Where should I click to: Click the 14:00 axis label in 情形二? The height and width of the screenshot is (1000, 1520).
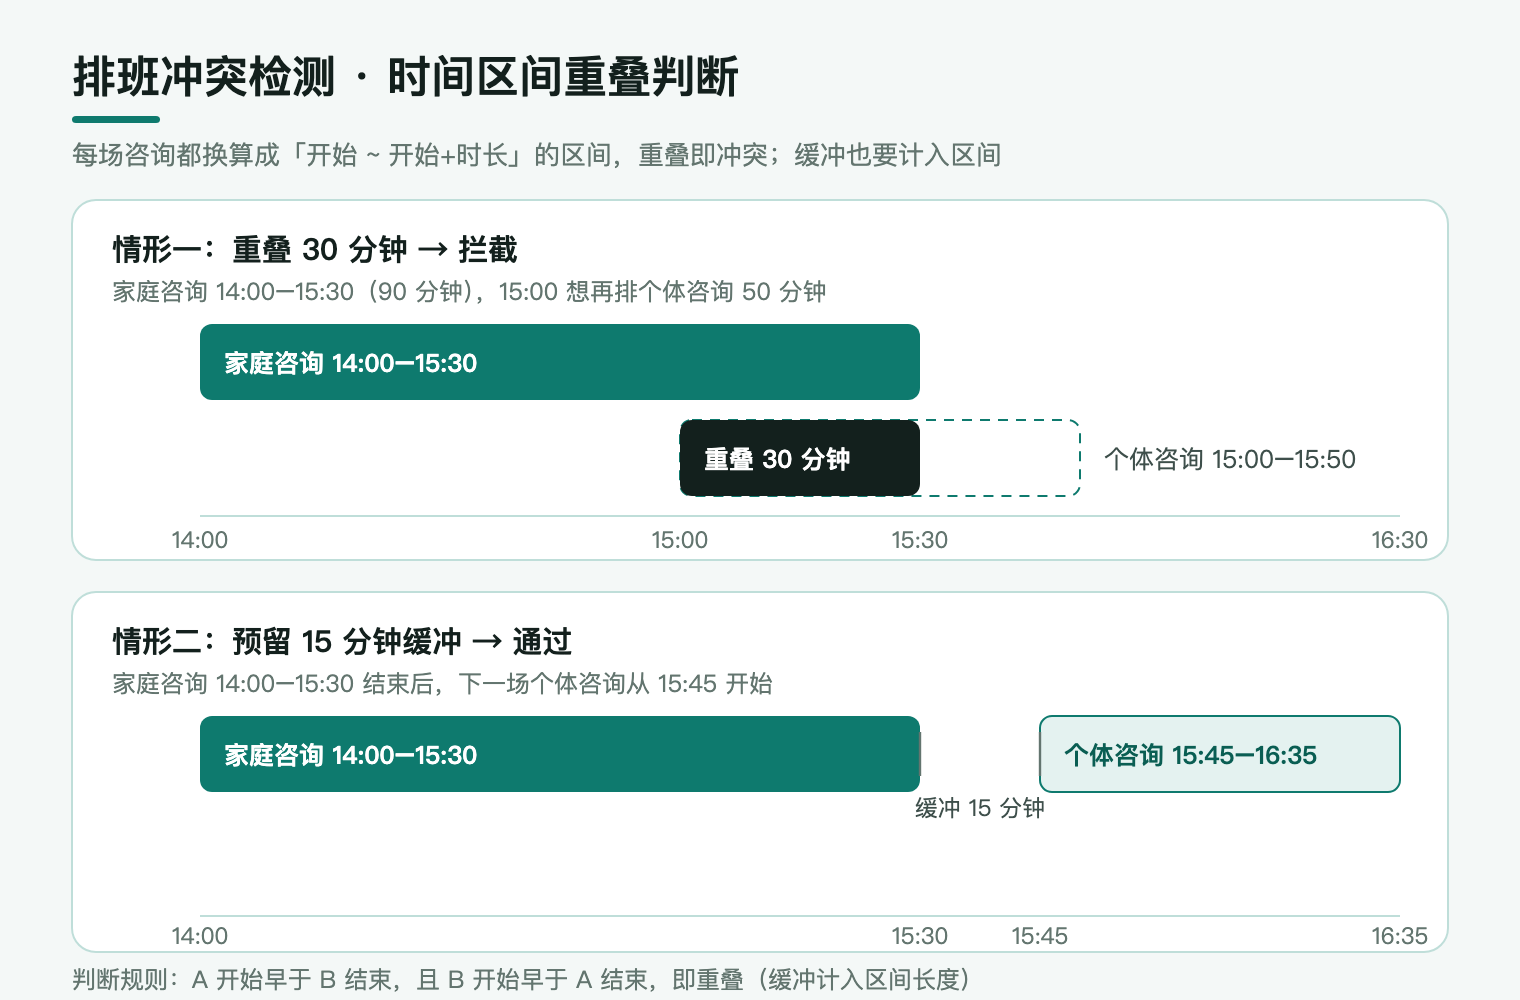pos(200,936)
